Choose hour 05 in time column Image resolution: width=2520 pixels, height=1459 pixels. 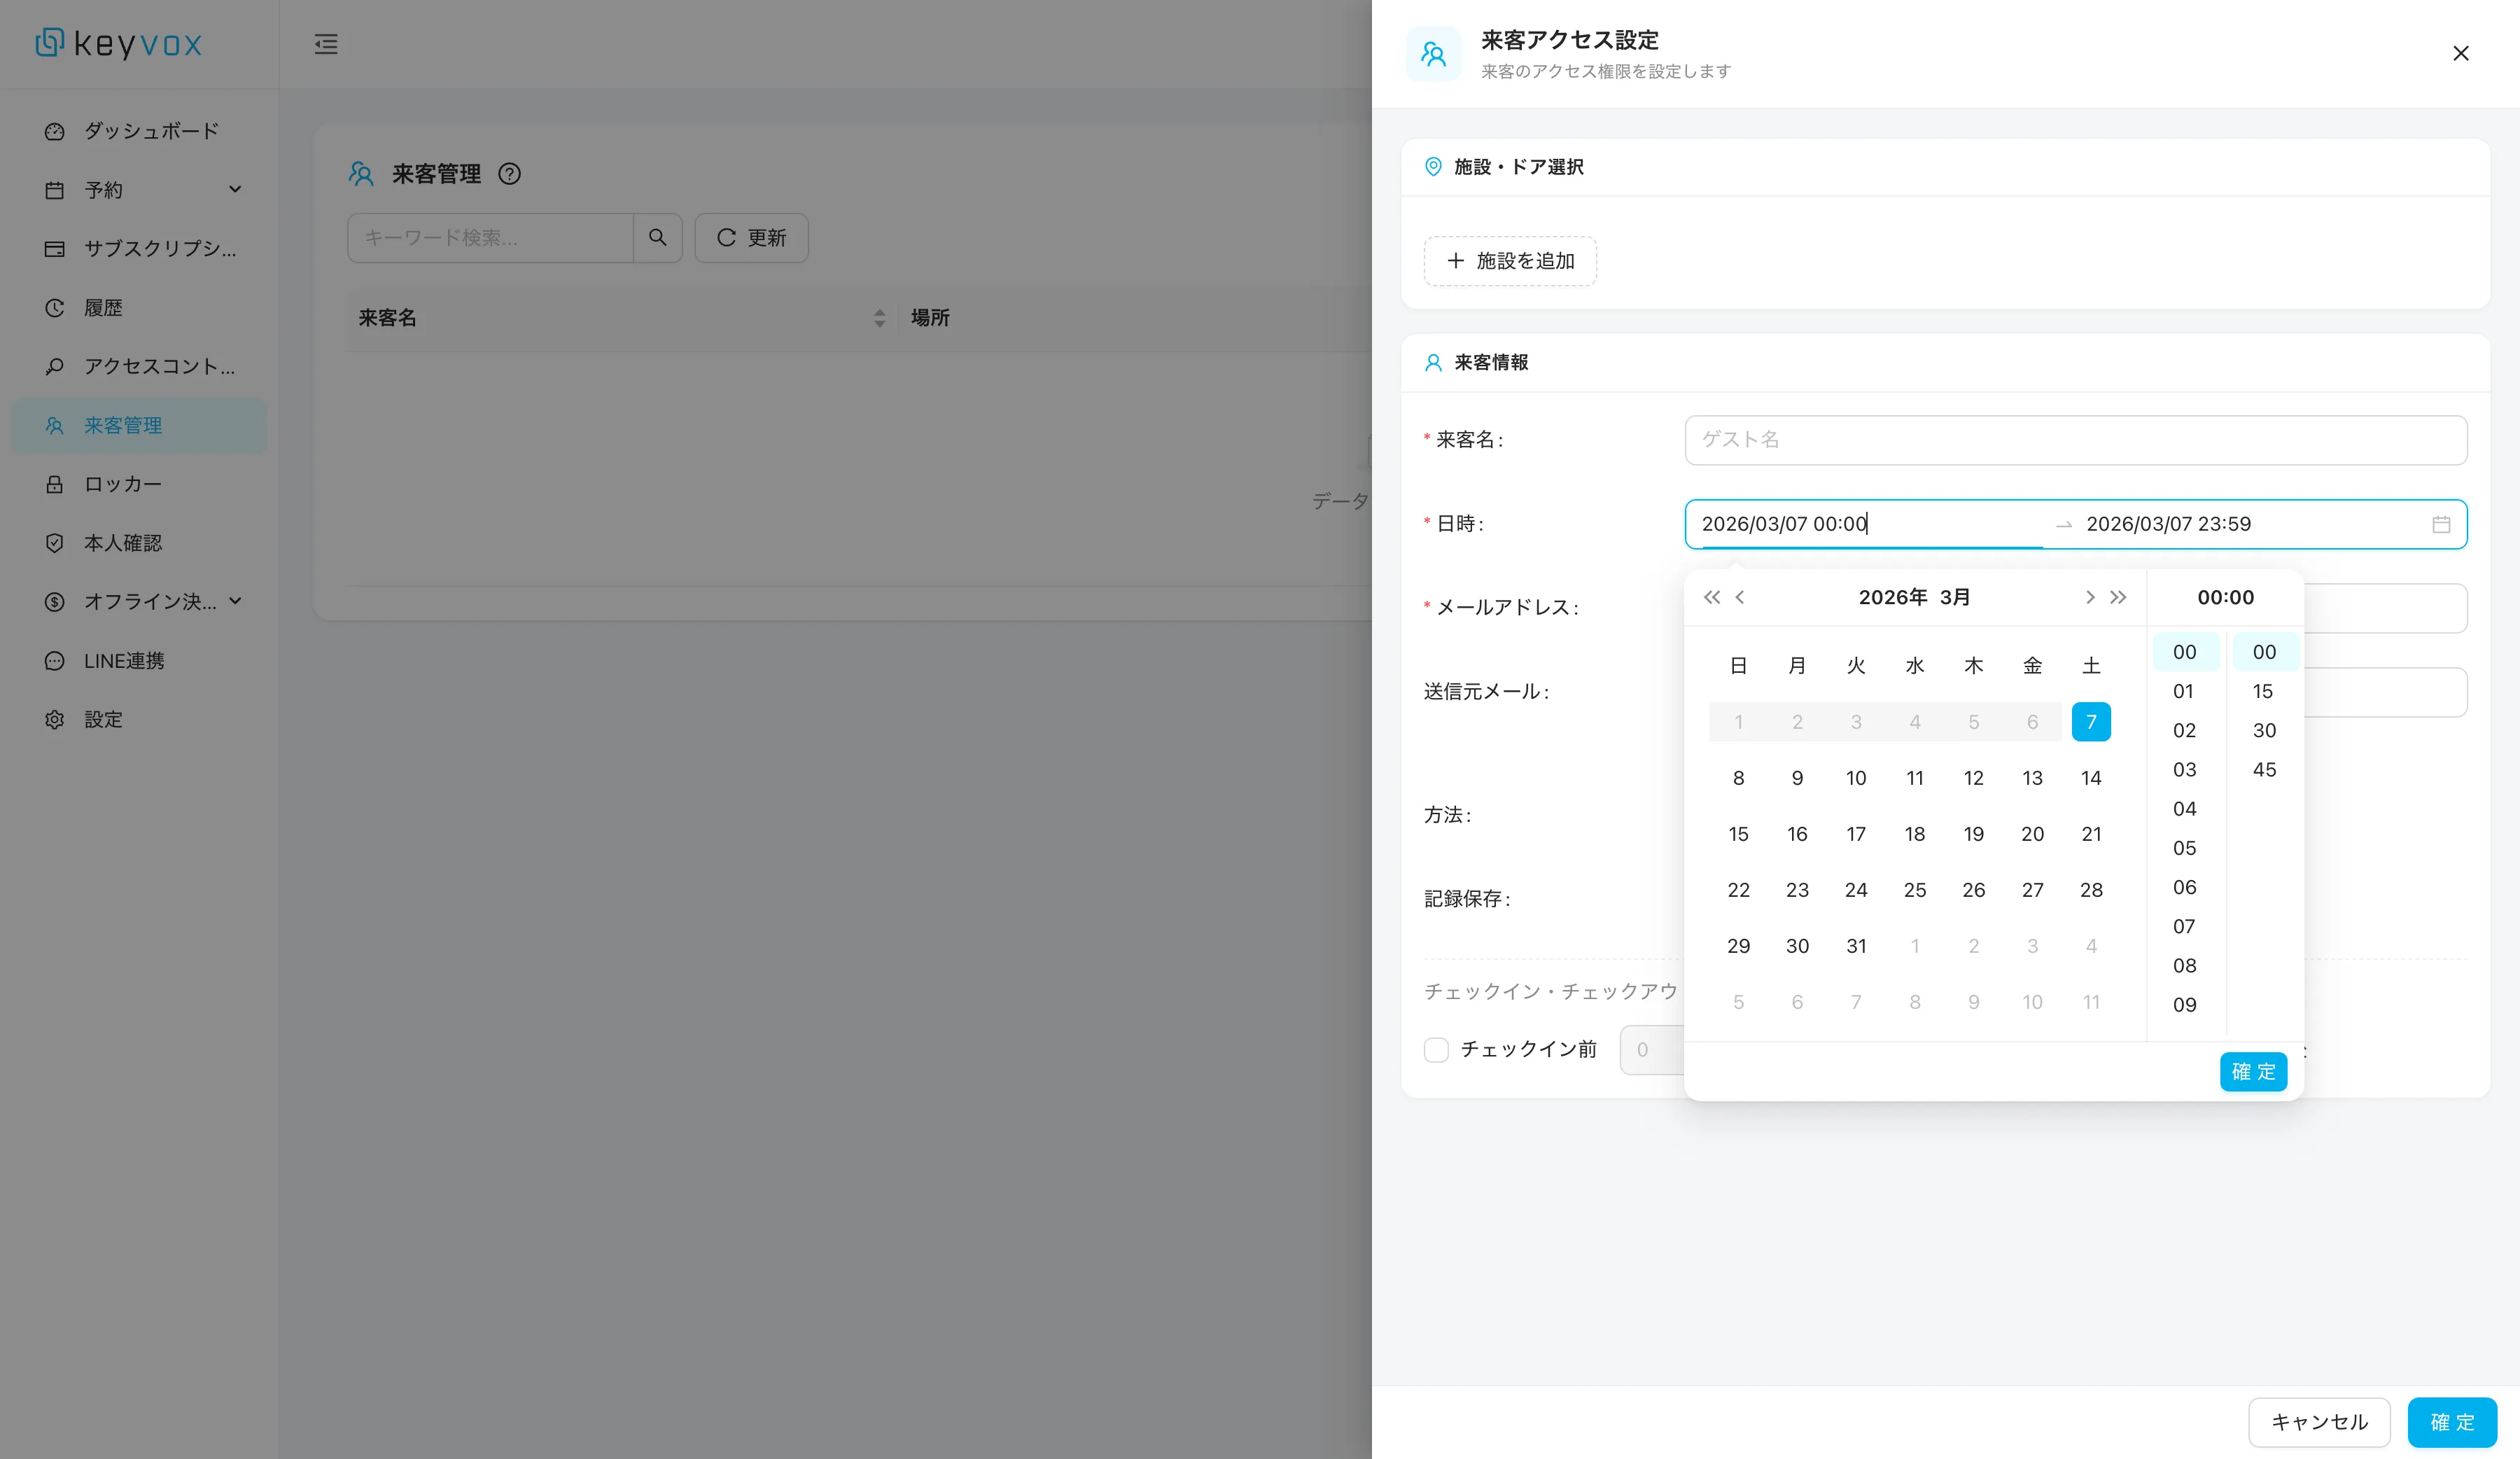tap(2184, 848)
